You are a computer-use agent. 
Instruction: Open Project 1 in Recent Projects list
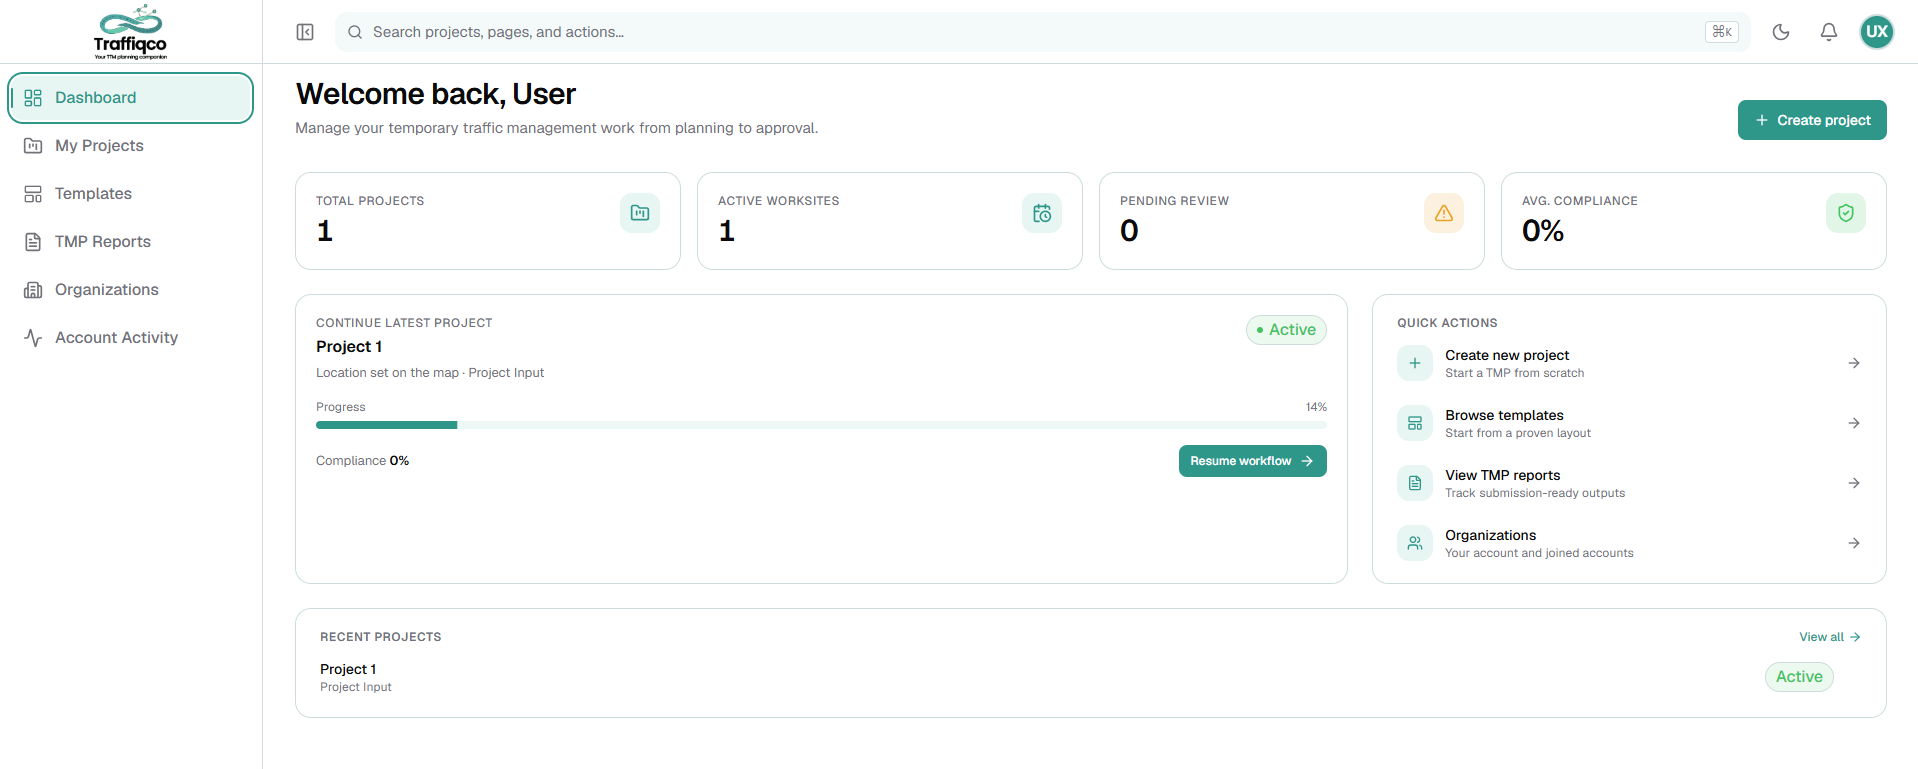348,669
